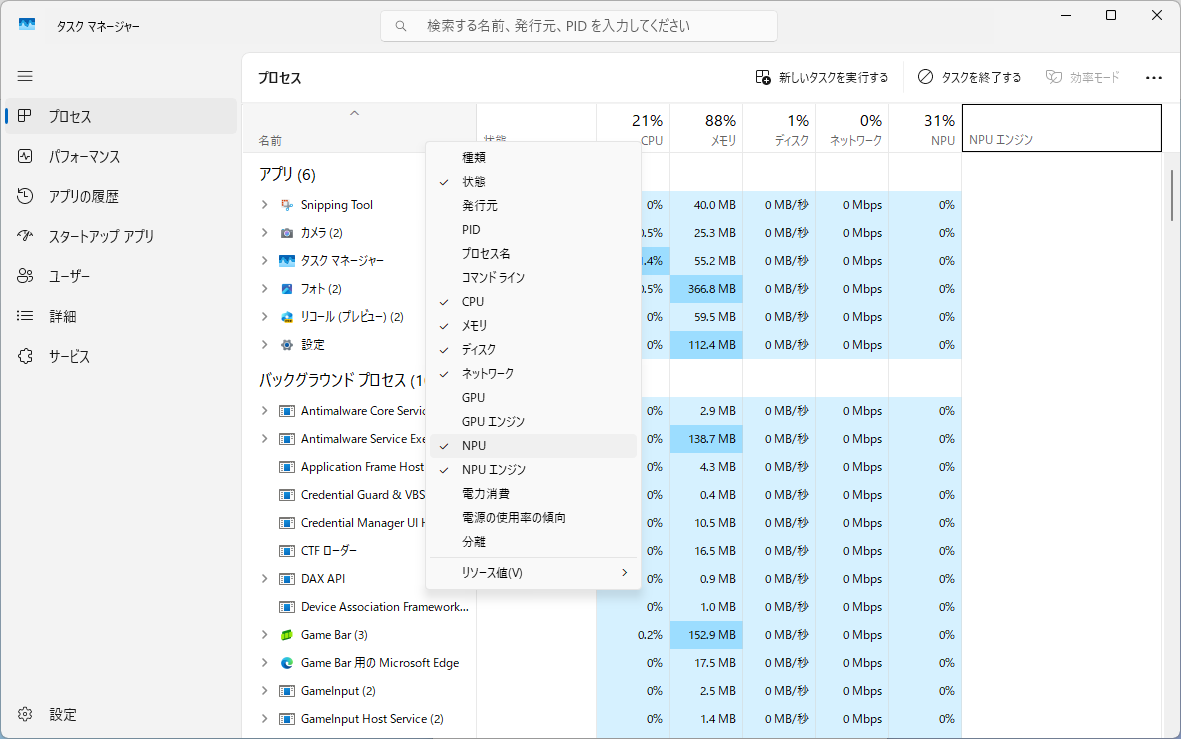Uncheck the 状態 column option
The width and height of the screenshot is (1181, 739).
(x=533, y=182)
